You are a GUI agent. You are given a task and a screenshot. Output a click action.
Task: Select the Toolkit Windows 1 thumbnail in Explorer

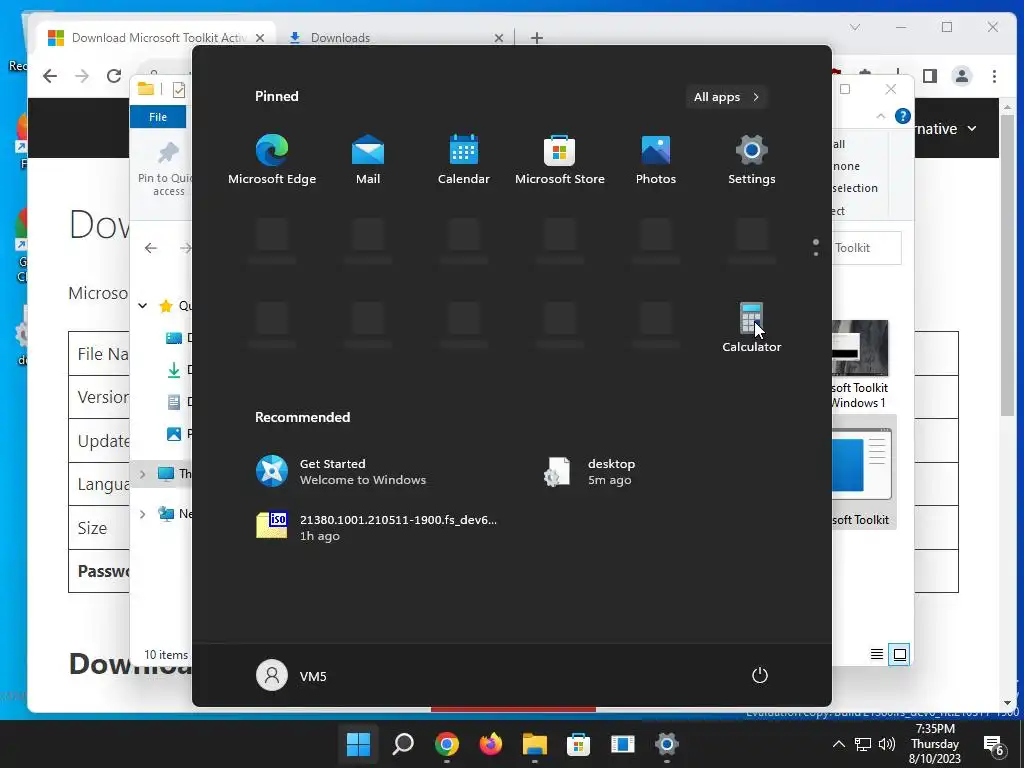(861, 364)
